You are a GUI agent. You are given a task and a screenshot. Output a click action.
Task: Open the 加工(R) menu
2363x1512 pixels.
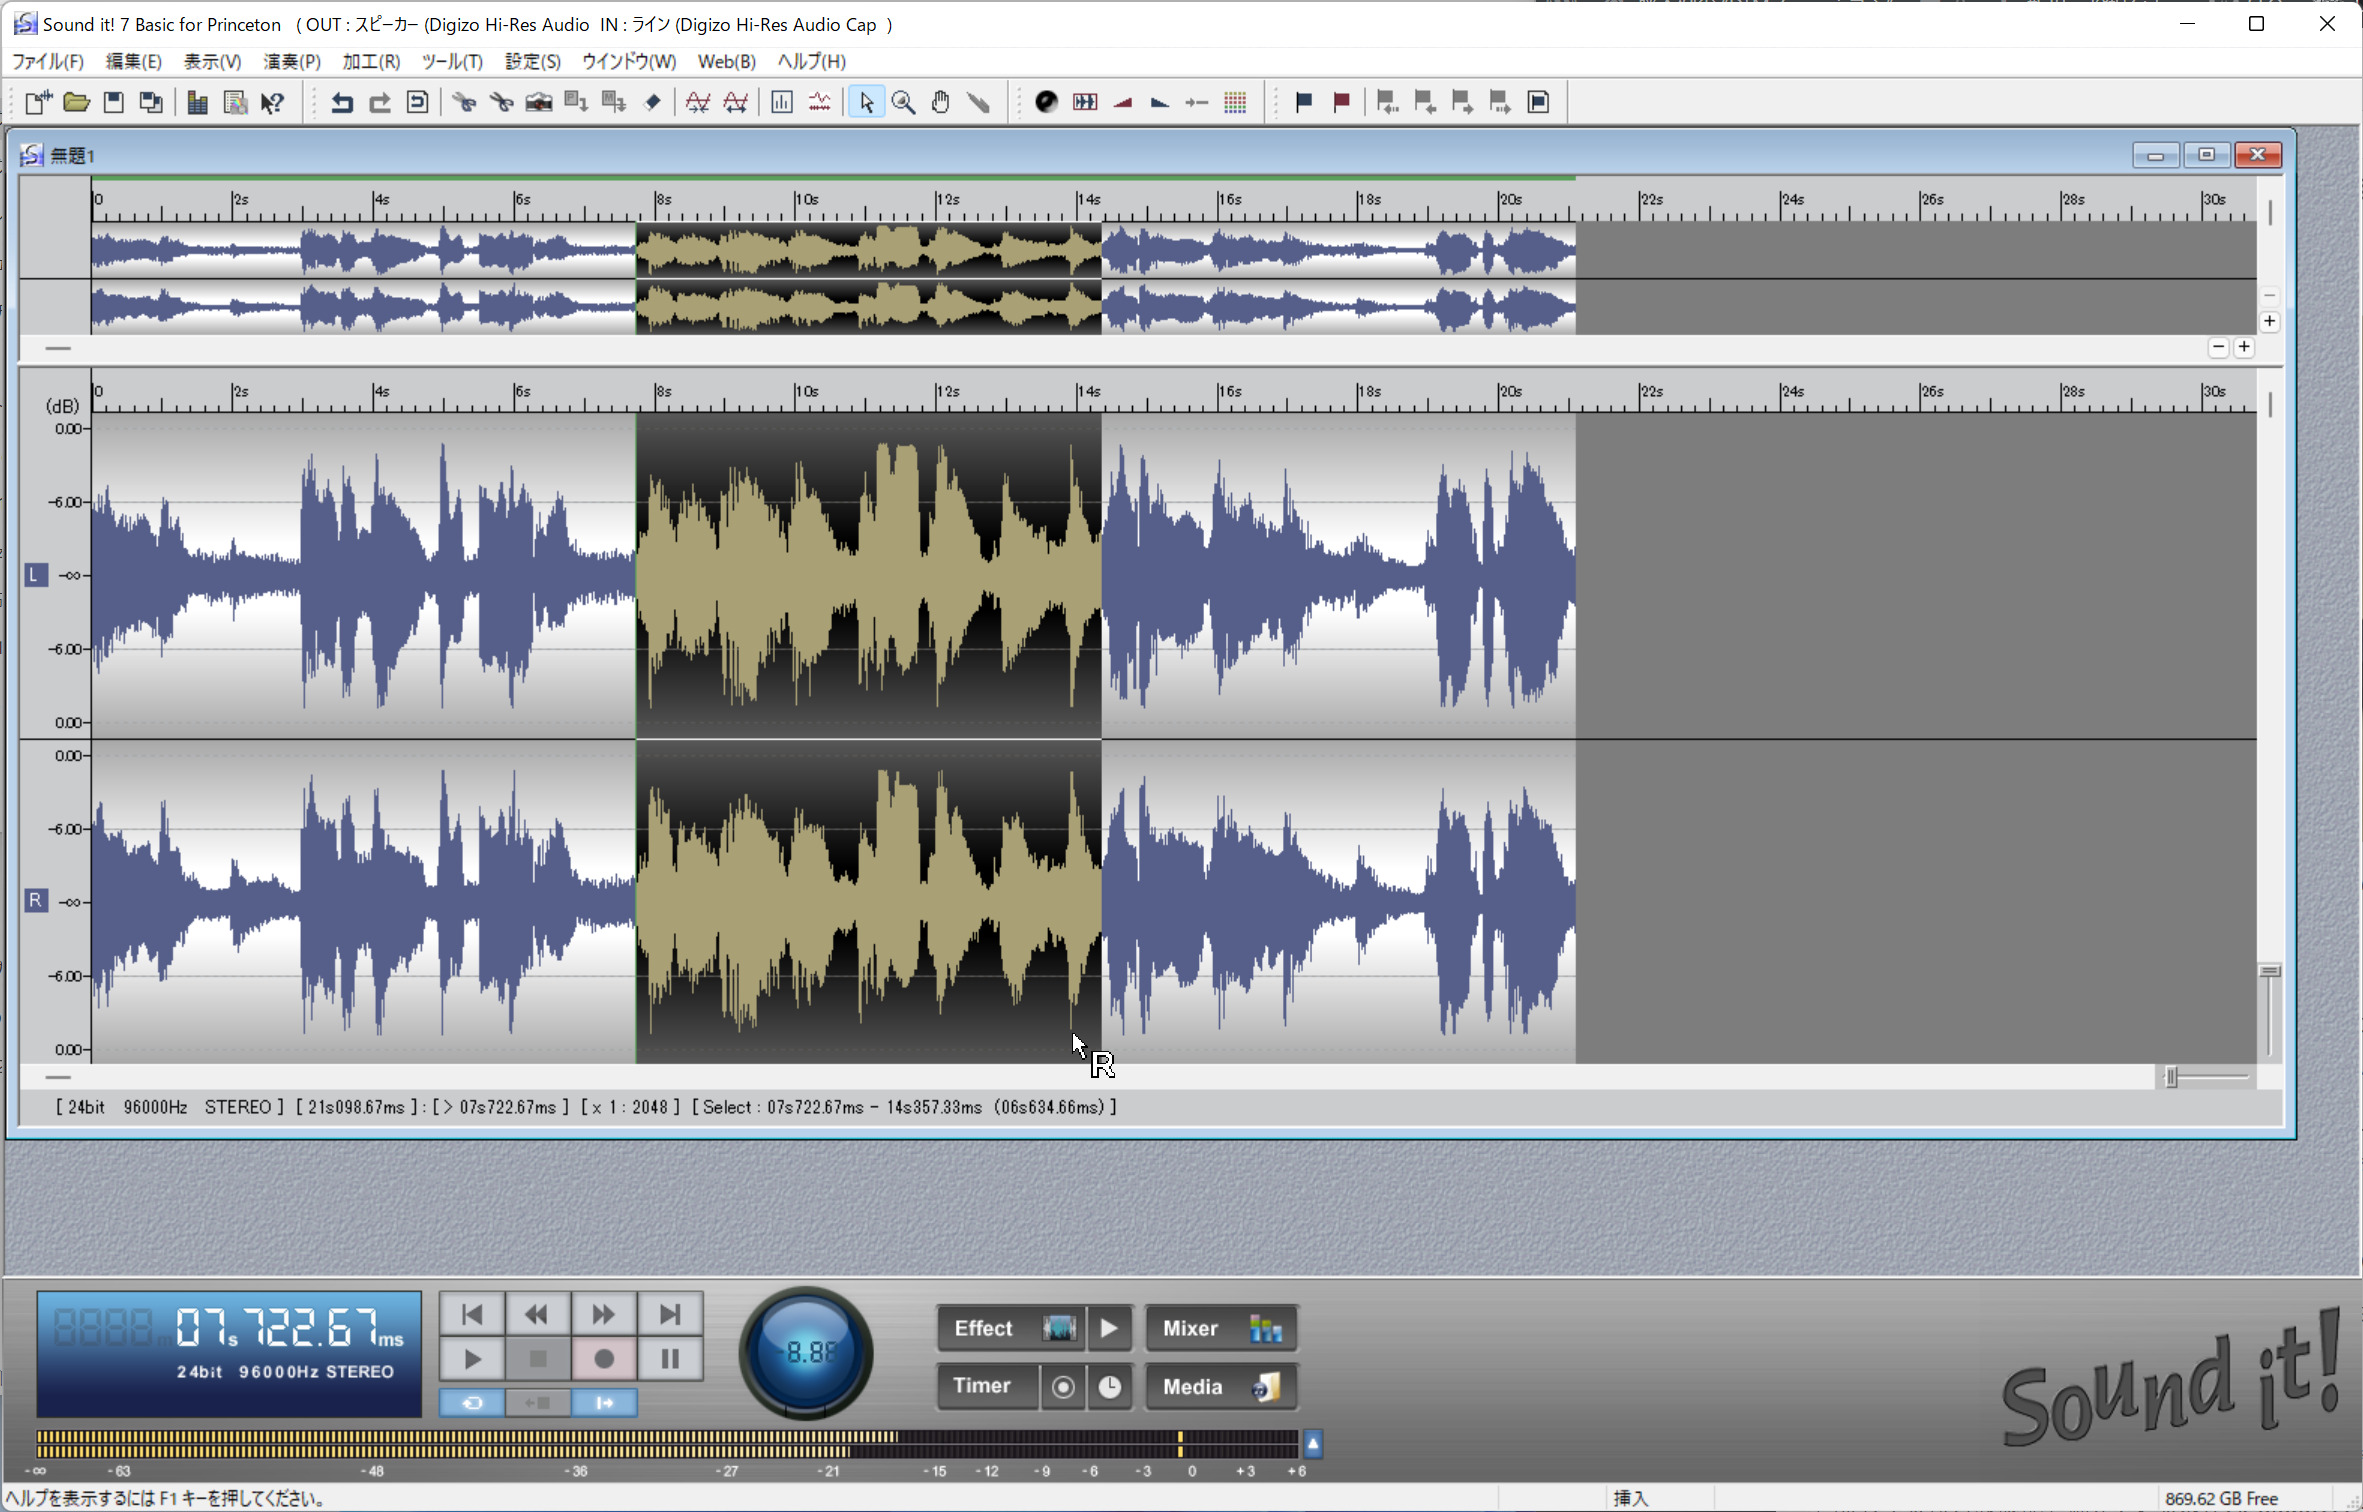pyautogui.click(x=371, y=61)
